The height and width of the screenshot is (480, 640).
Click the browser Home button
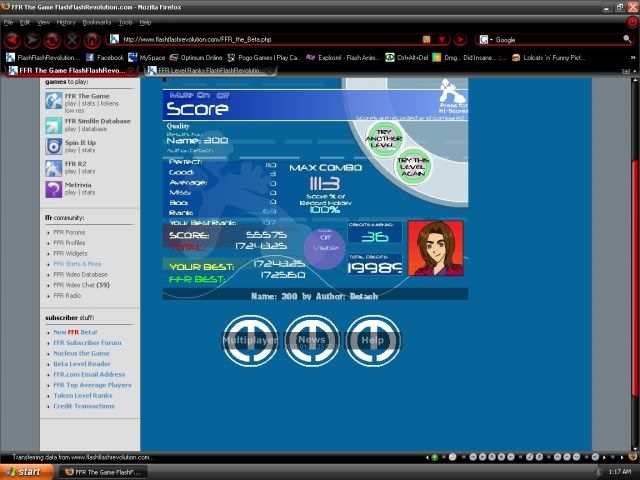[x=92, y=40]
